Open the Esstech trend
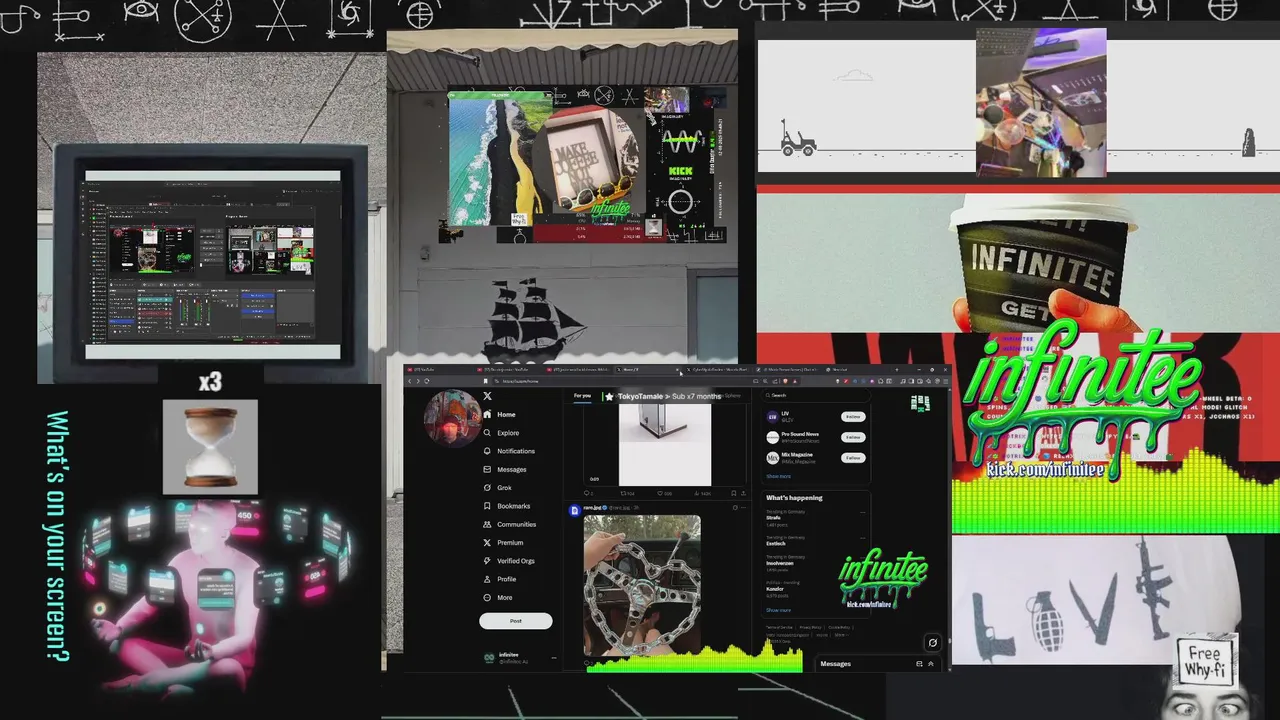The image size is (1280, 720). tap(776, 544)
